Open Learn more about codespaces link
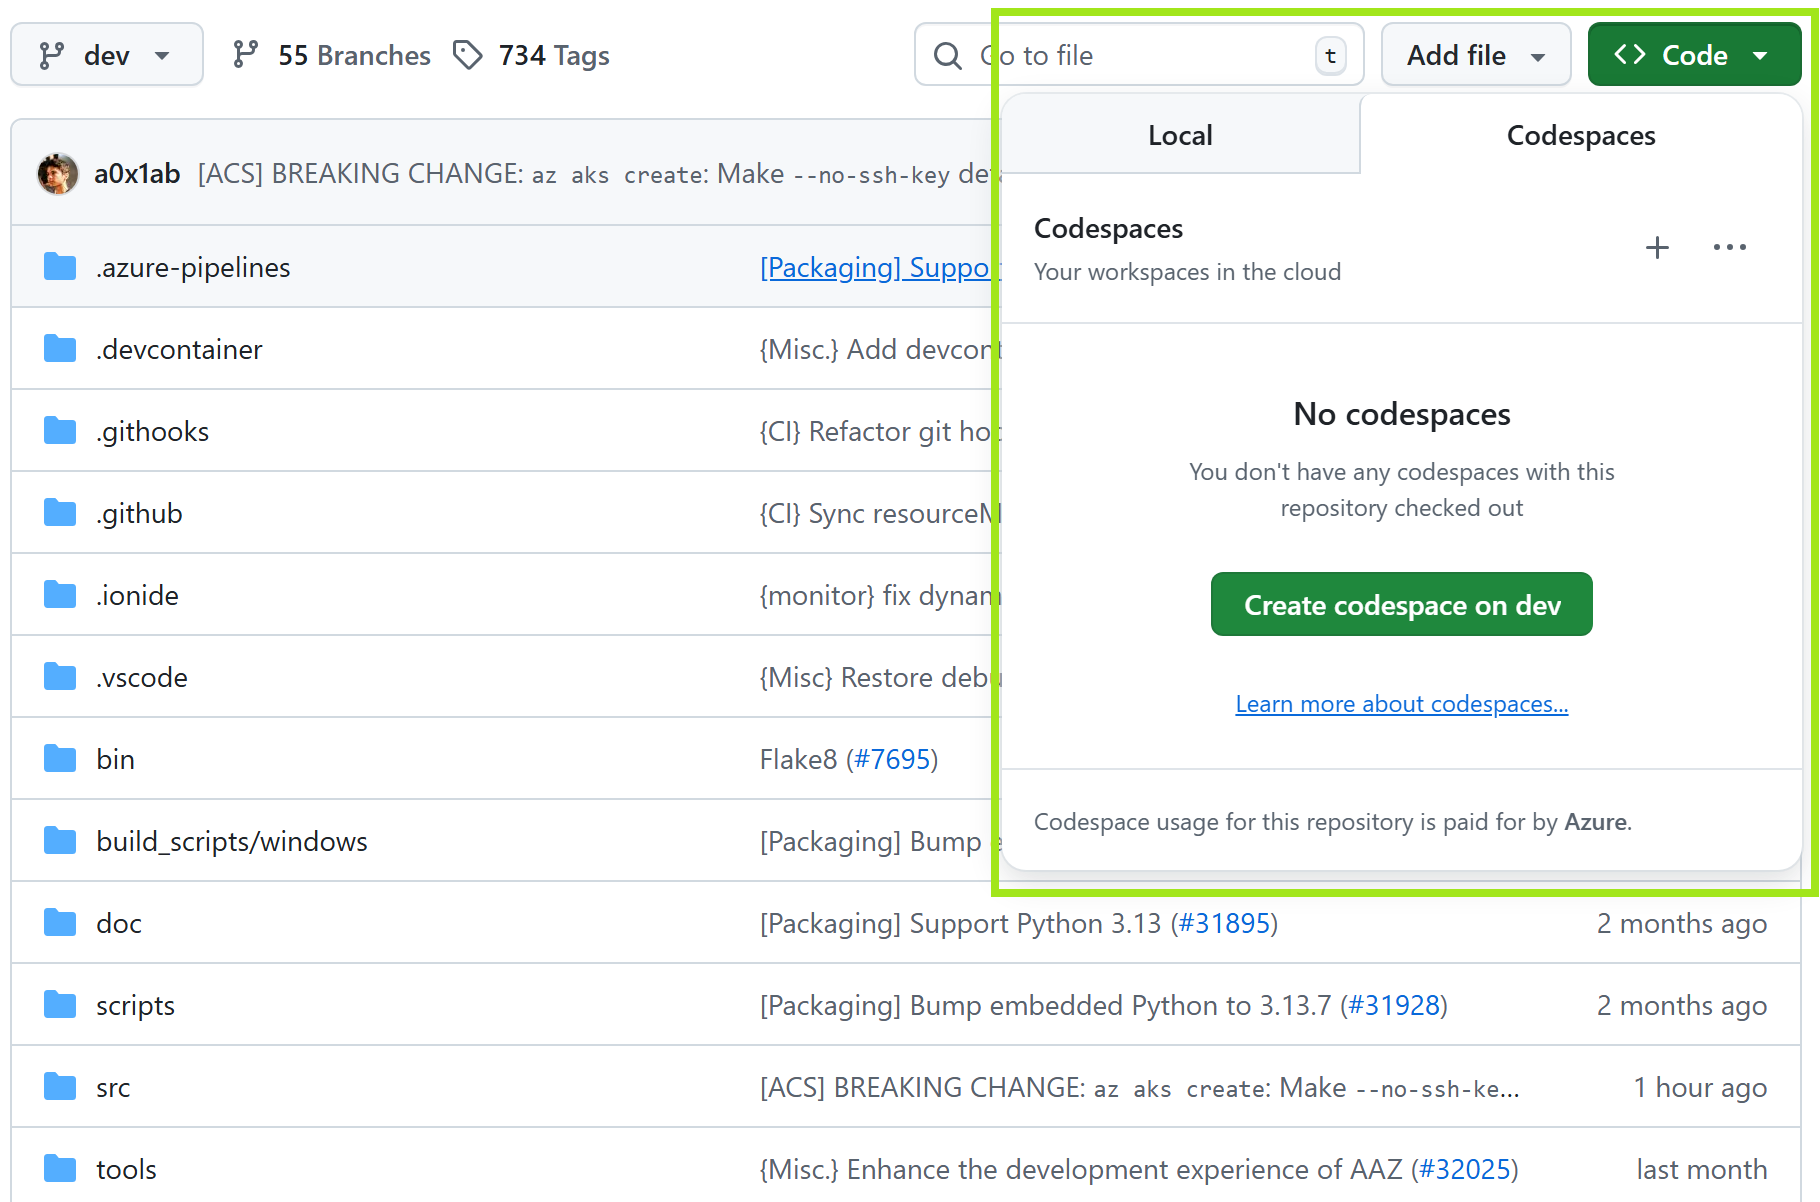The width and height of the screenshot is (1820, 1202). click(x=1401, y=704)
